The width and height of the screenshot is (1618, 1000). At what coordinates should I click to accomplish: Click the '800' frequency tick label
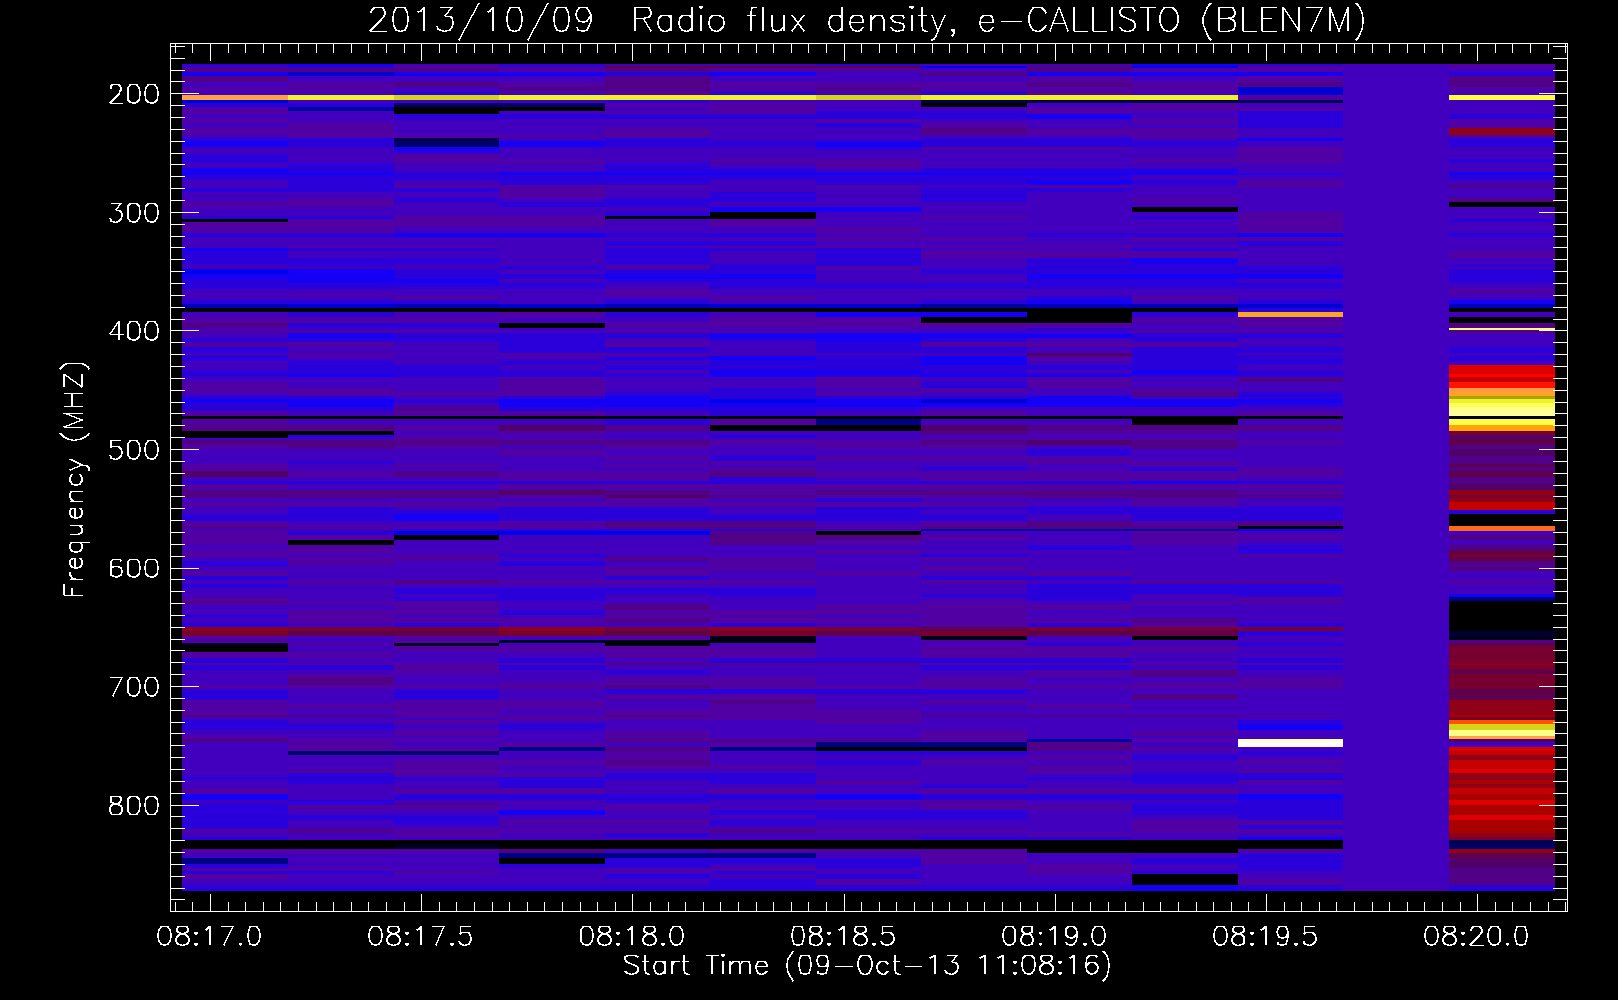click(x=134, y=806)
